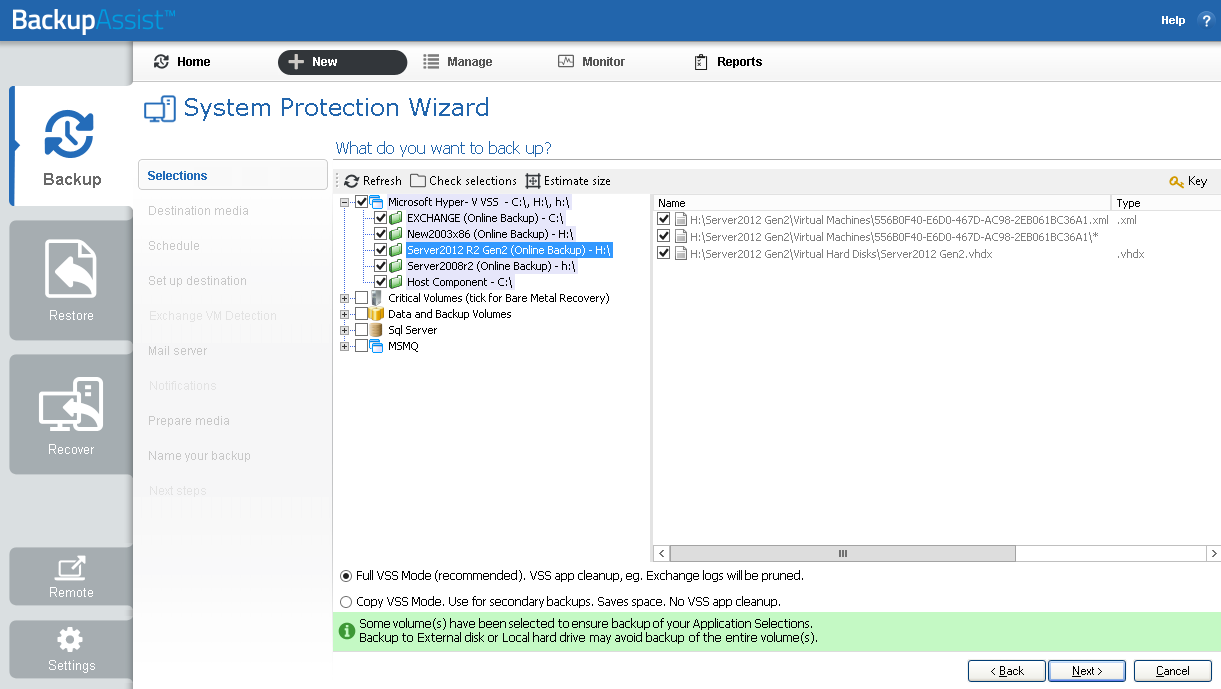Select Full VSS Mode radio button
This screenshot has height=689, width=1221.
point(346,576)
